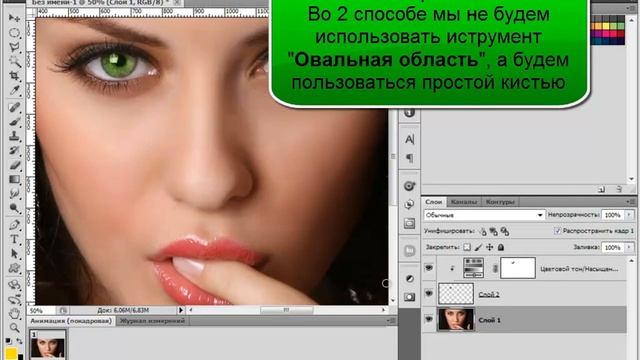This screenshot has width=640, height=360.
Task: Click the Заливка 100% field
Action: 613,247
